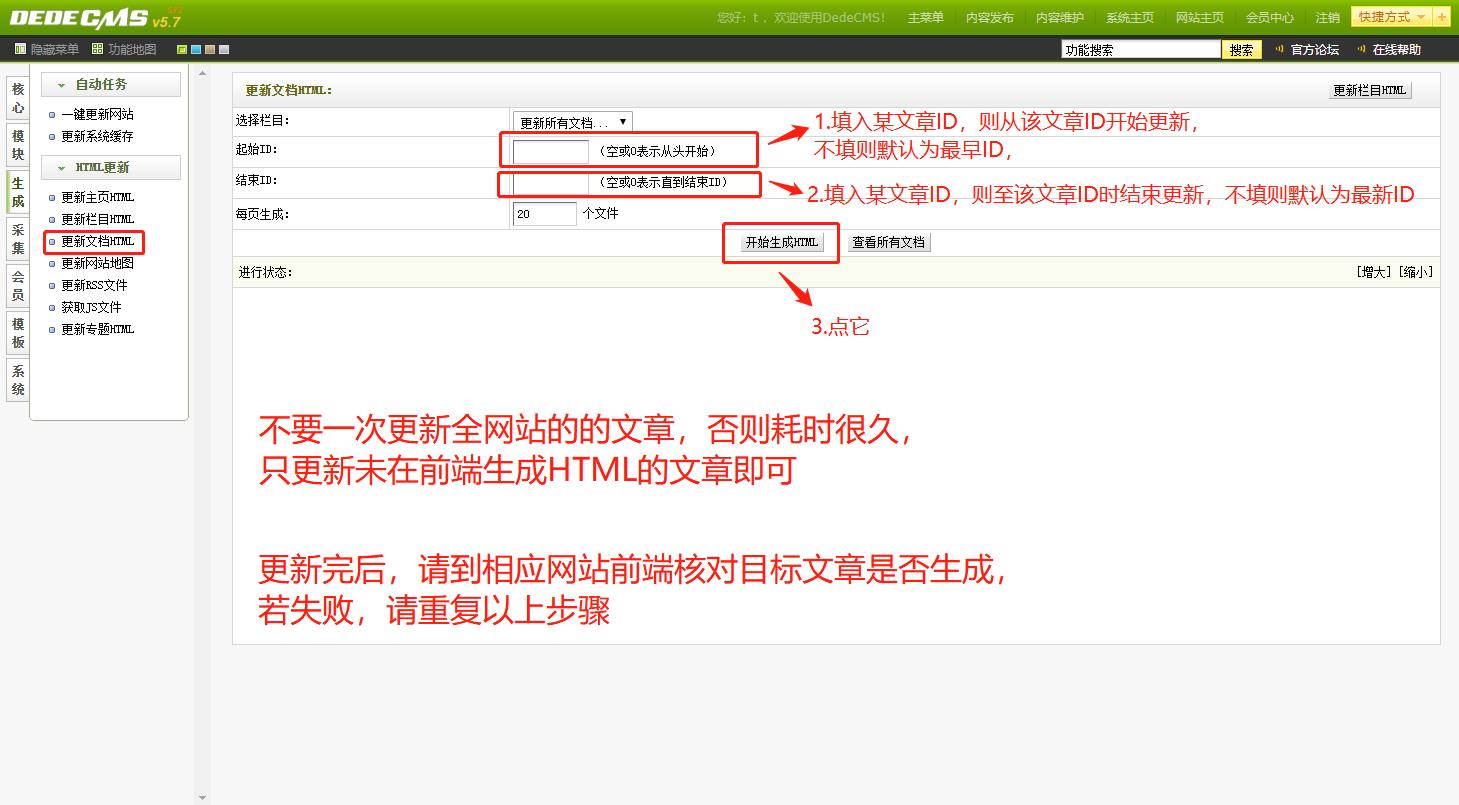Screen dimensions: 1459x805
Task: Click the DedeCMS v5.7 logo
Action: (x=95, y=18)
